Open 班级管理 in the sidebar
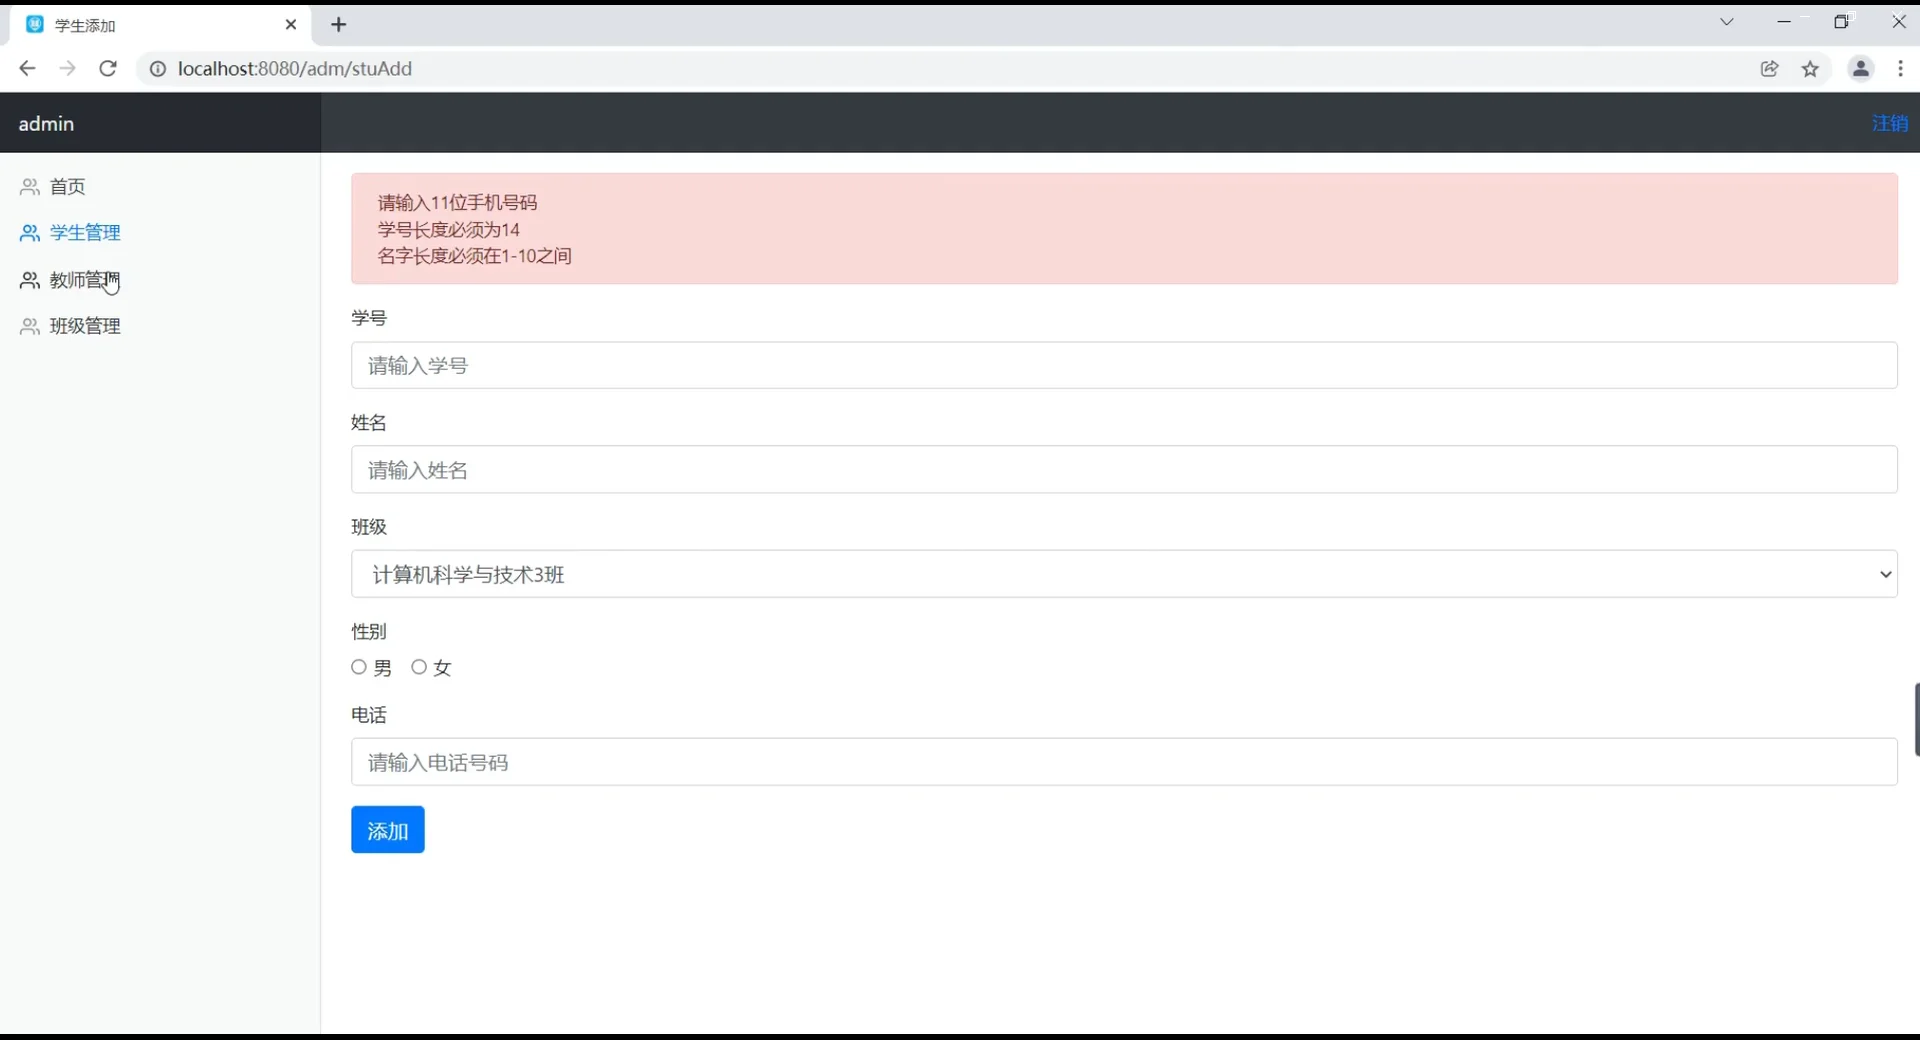The image size is (1920, 1040). tap(85, 325)
